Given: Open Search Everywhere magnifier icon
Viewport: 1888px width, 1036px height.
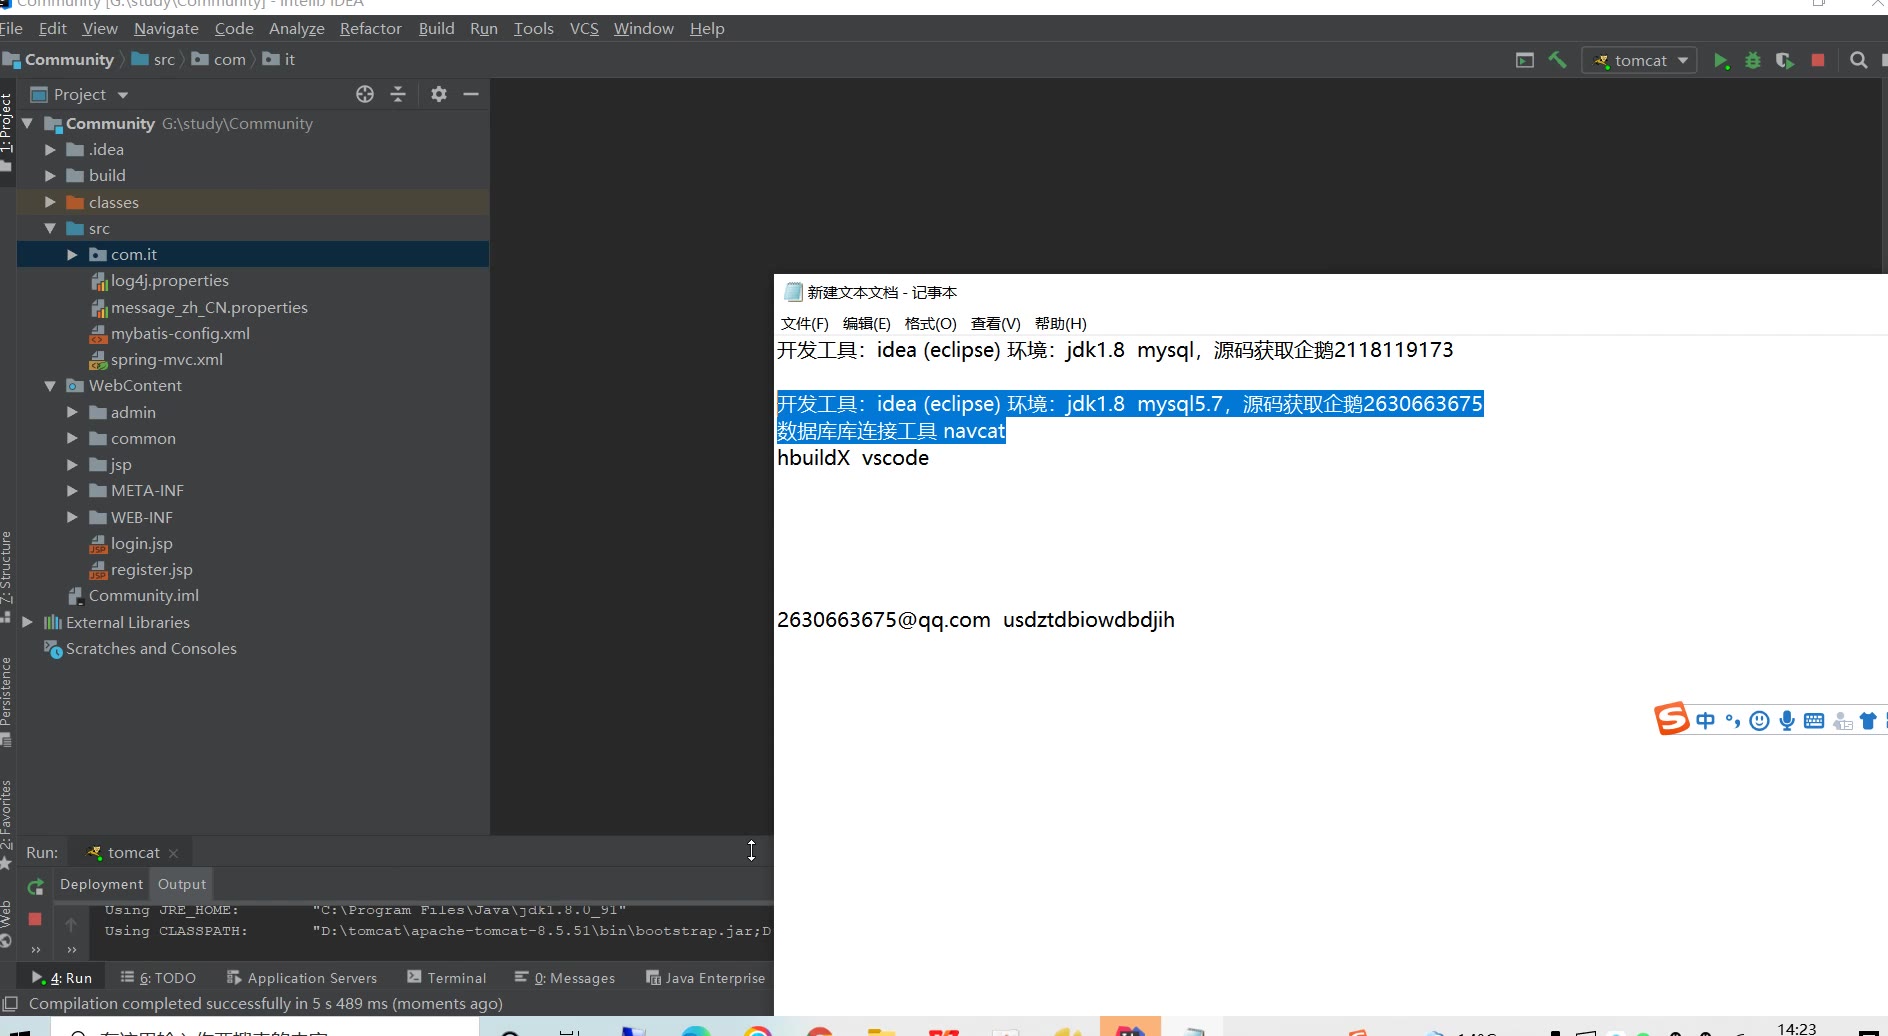Looking at the screenshot, I should [1859, 60].
